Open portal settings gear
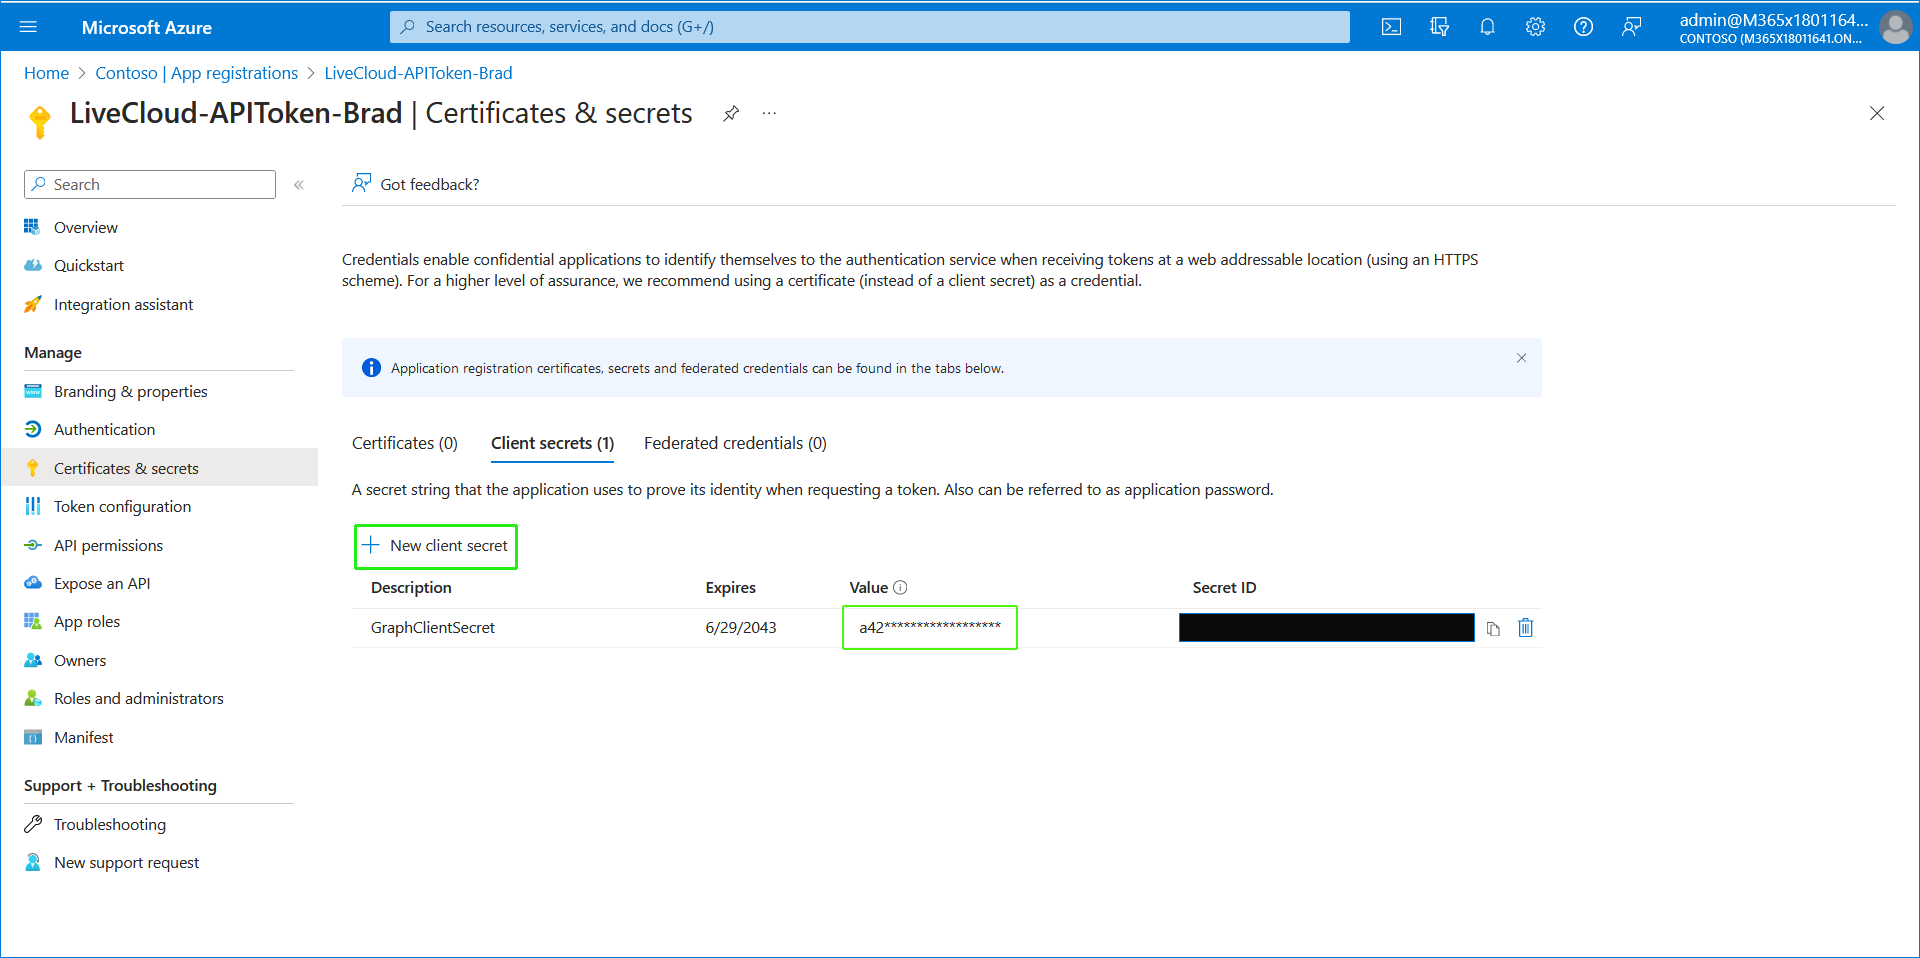Screen dimensions: 1920x958 [x=1535, y=27]
